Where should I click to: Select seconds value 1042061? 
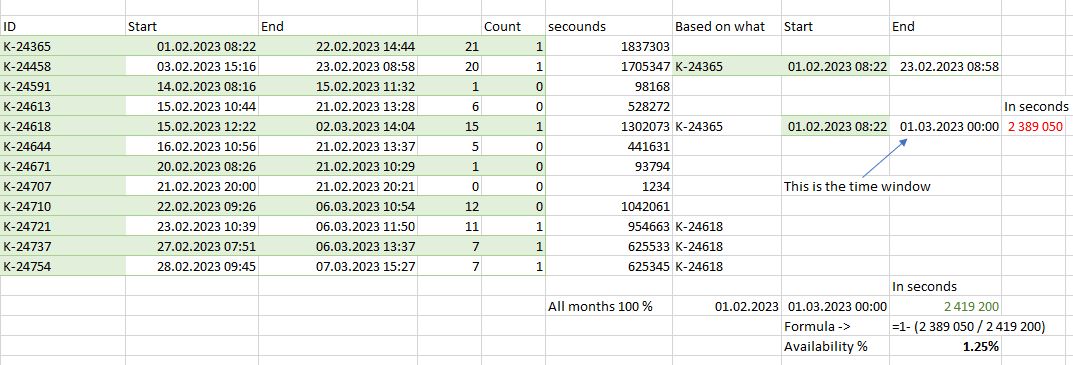coord(608,205)
